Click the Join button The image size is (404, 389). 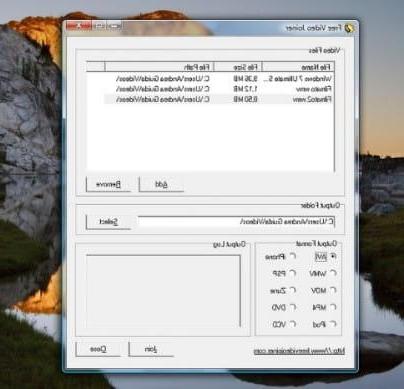[151, 349]
